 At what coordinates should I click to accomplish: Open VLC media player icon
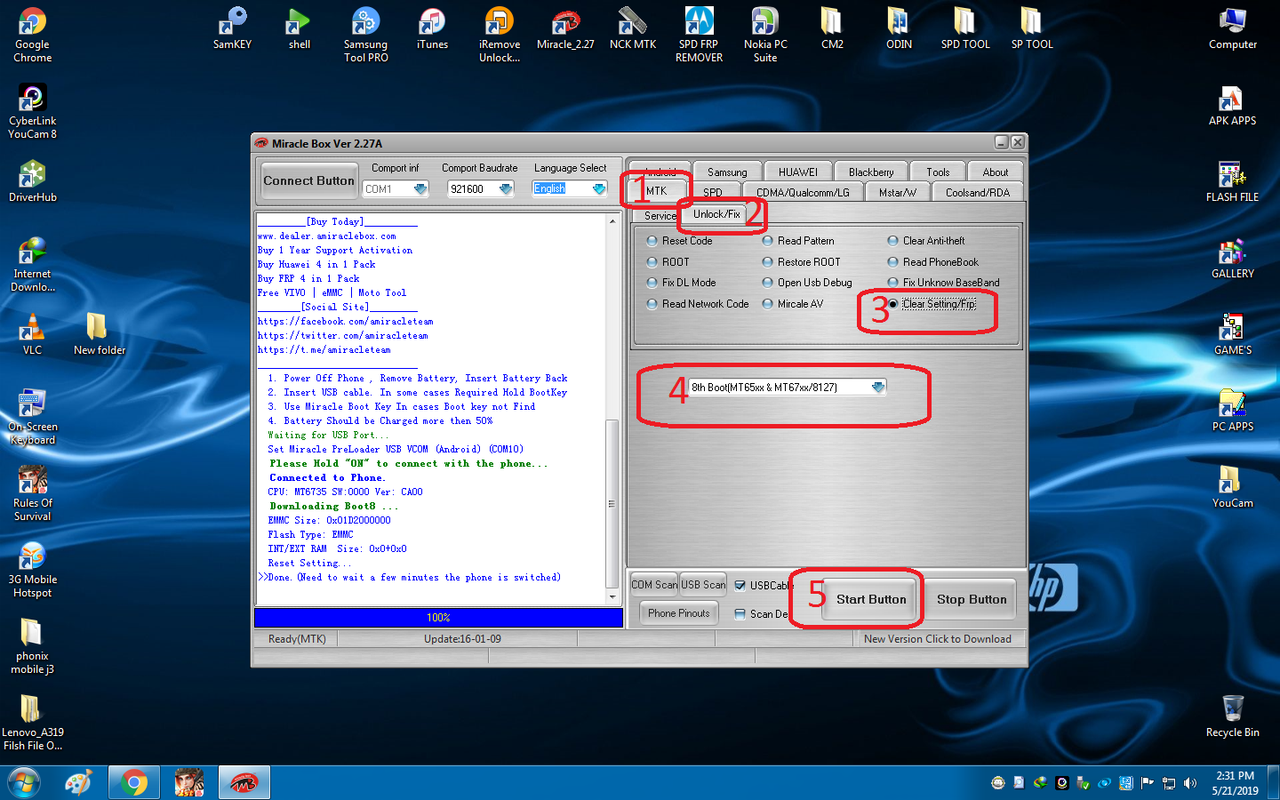pyautogui.click(x=32, y=334)
